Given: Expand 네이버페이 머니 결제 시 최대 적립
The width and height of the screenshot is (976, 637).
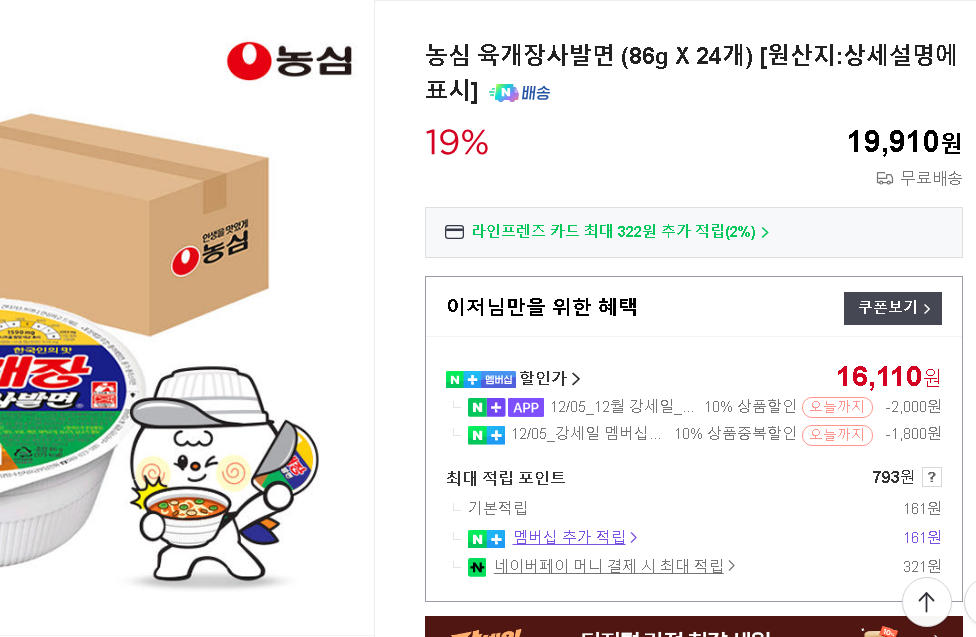Looking at the screenshot, I should click(614, 566).
